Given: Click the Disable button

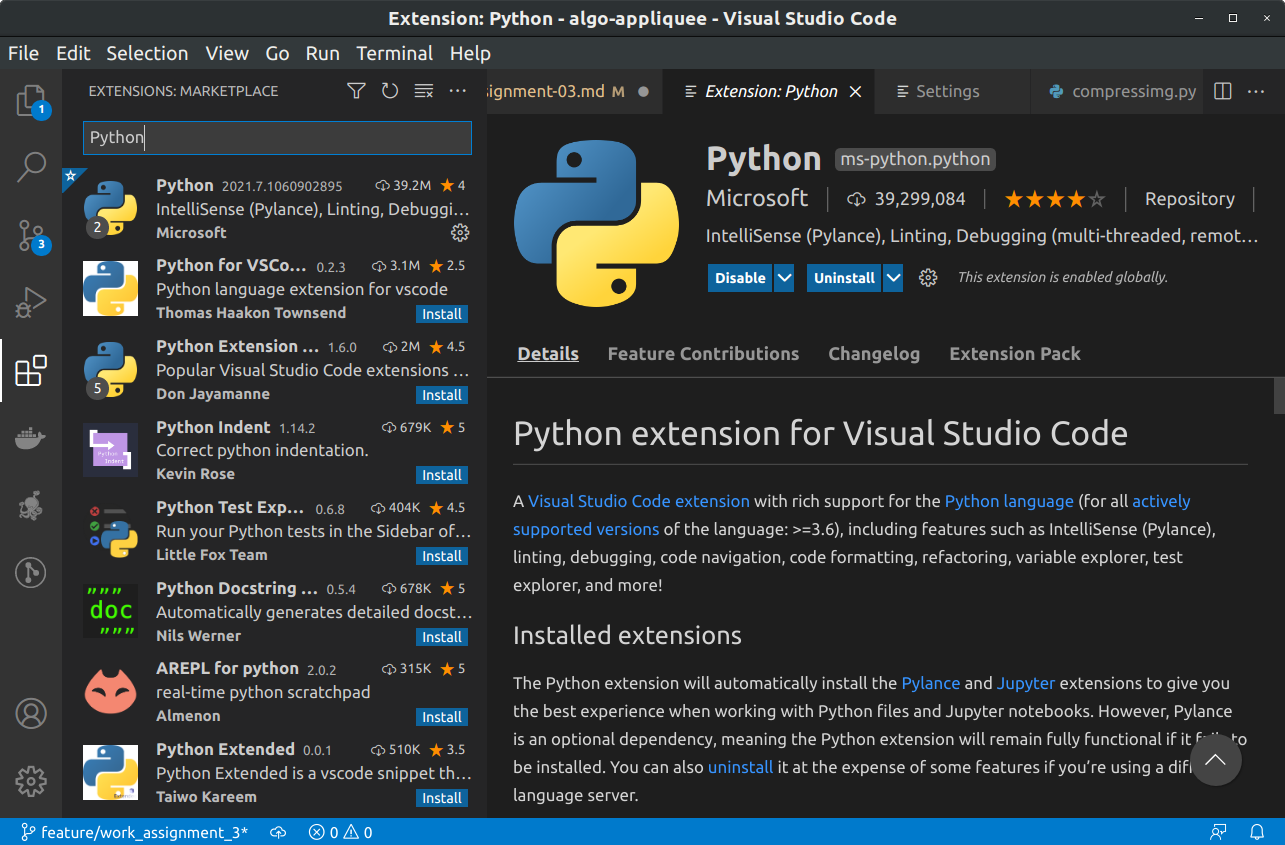Looking at the screenshot, I should (741, 278).
